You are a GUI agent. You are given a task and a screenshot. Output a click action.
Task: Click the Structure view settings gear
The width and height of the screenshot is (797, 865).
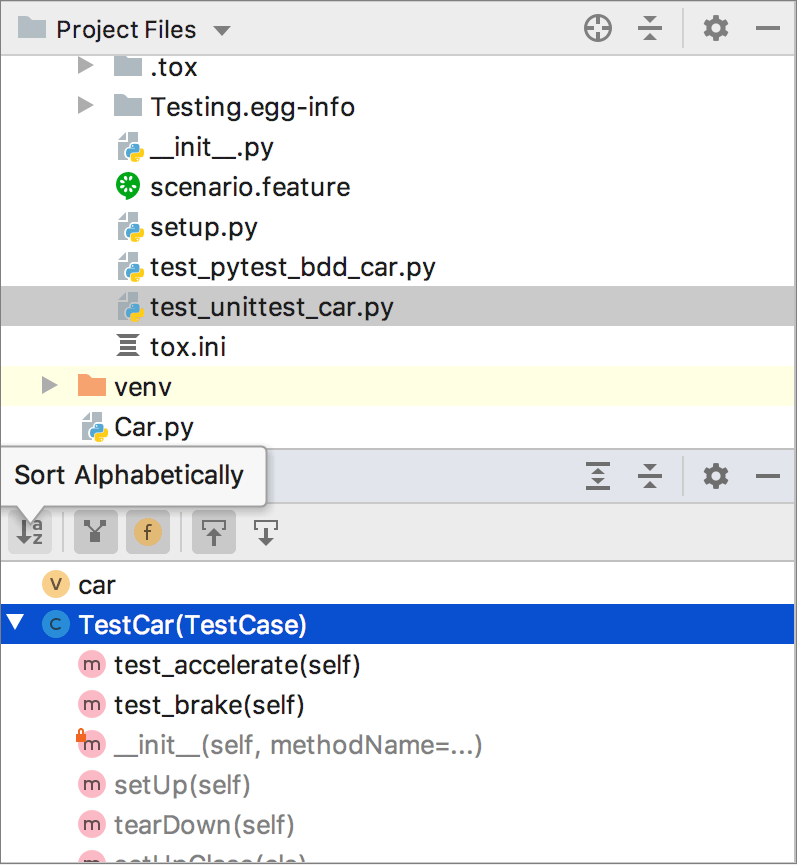pyautogui.click(x=716, y=476)
